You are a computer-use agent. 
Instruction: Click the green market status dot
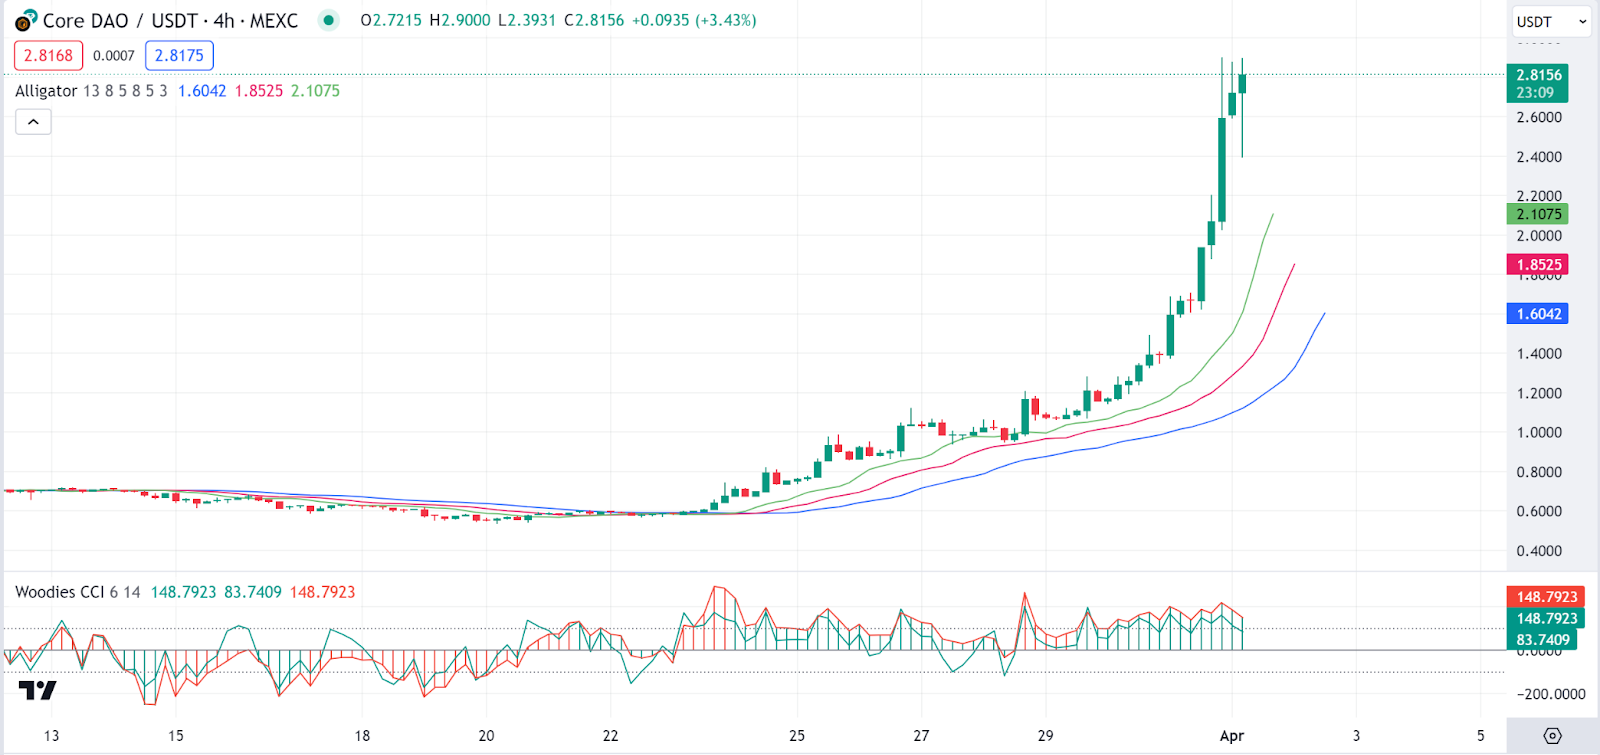point(328,20)
